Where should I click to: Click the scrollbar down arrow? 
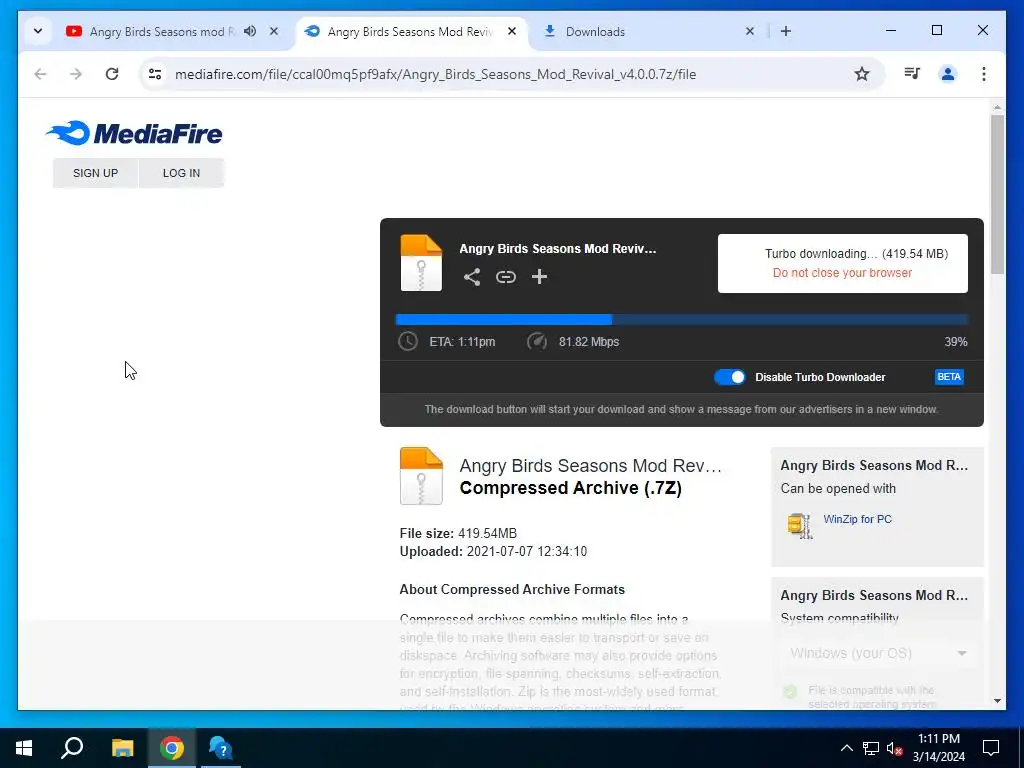997,701
